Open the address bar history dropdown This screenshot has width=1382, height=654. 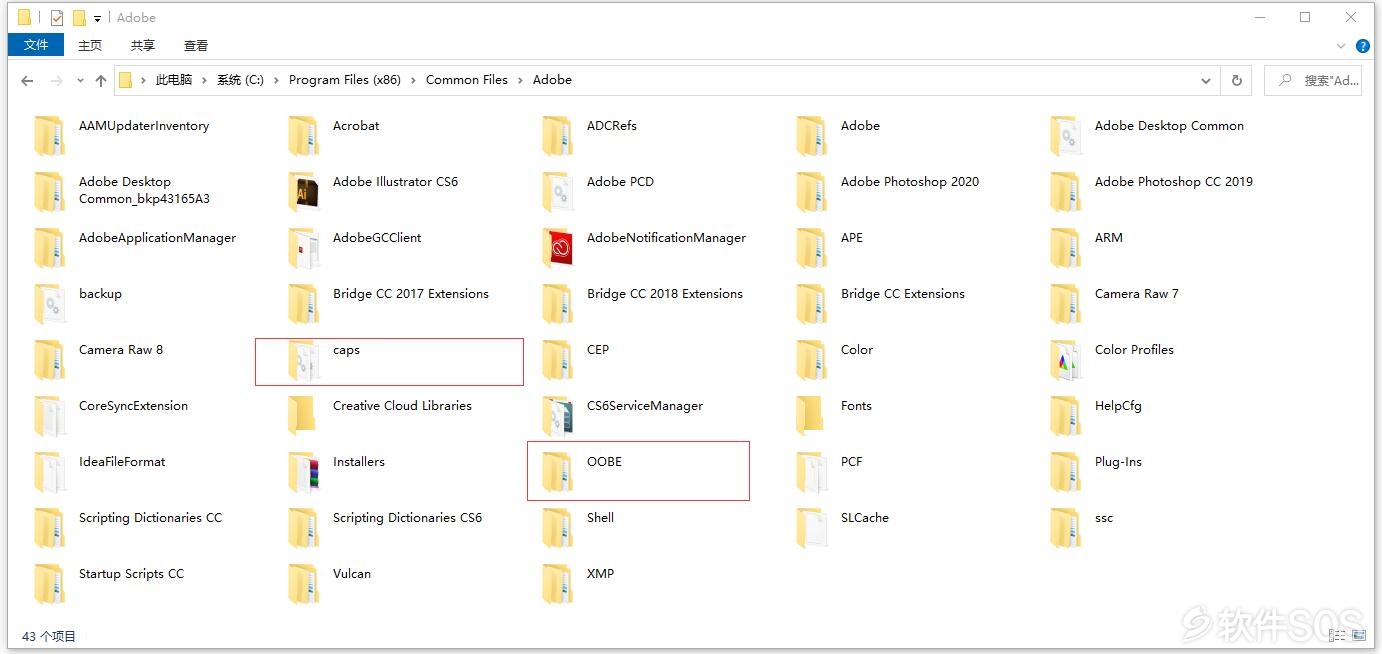coord(1207,80)
